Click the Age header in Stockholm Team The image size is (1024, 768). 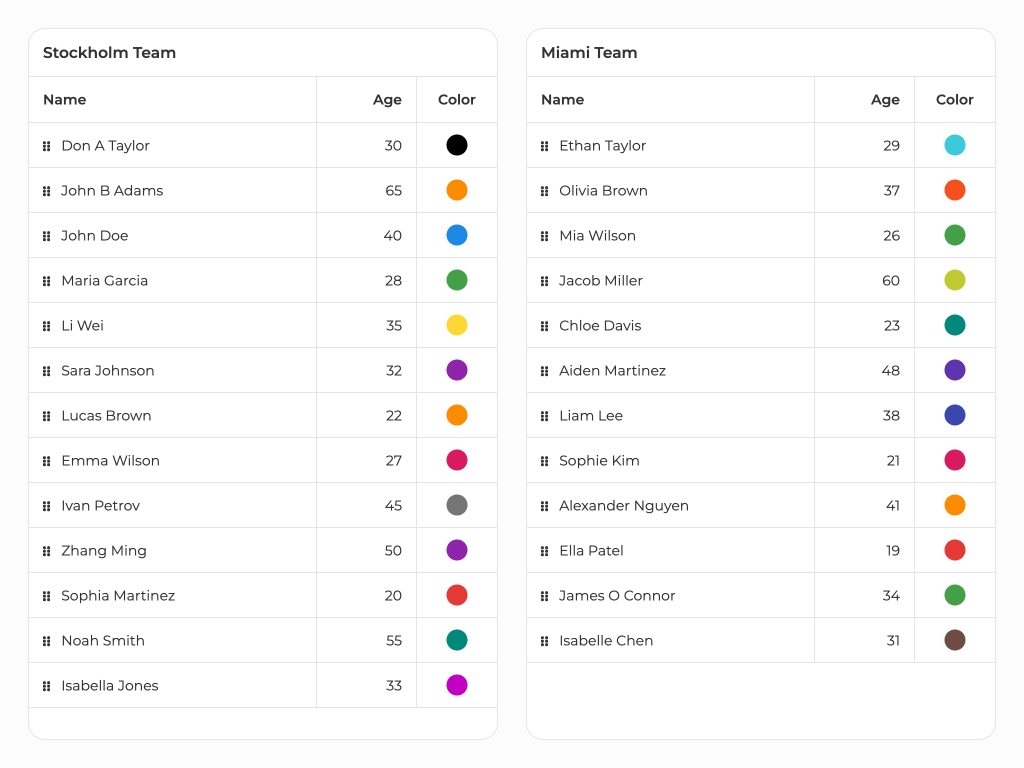click(x=387, y=100)
